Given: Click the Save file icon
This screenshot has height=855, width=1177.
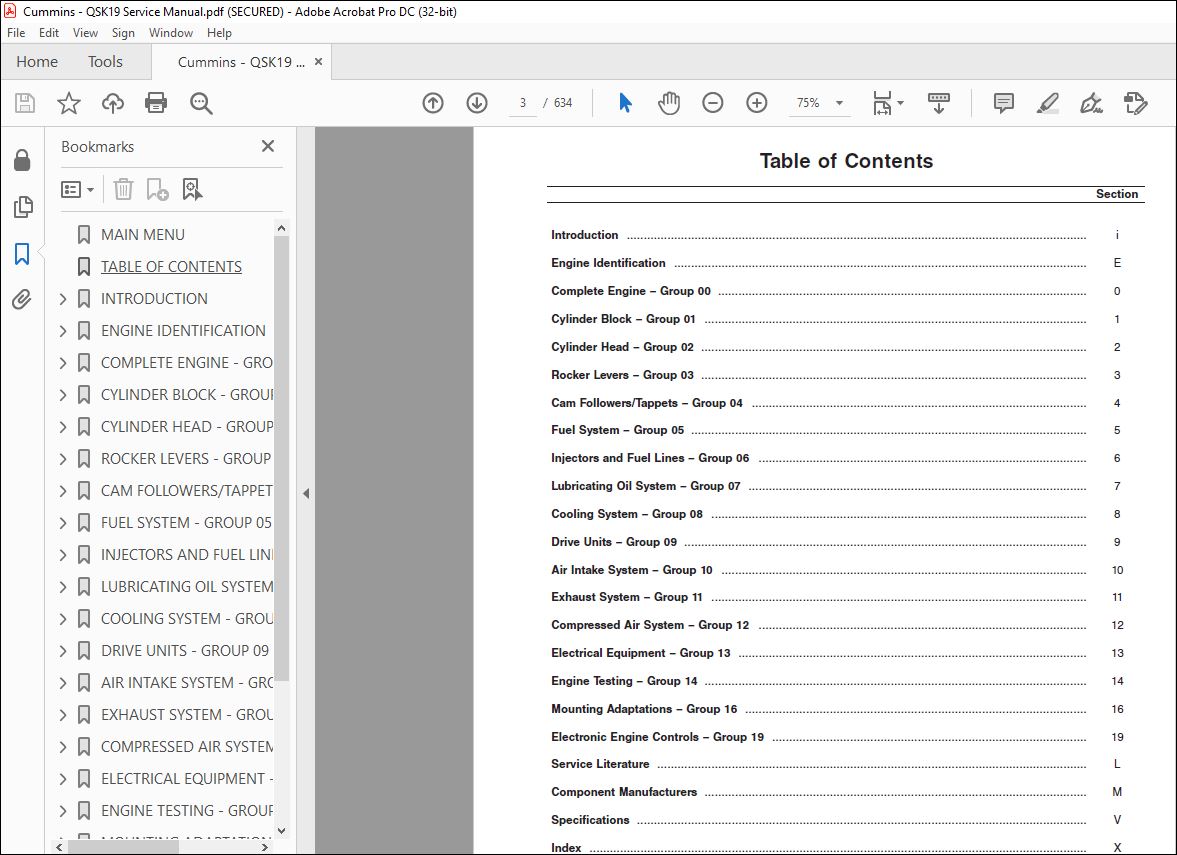Looking at the screenshot, I should (25, 103).
